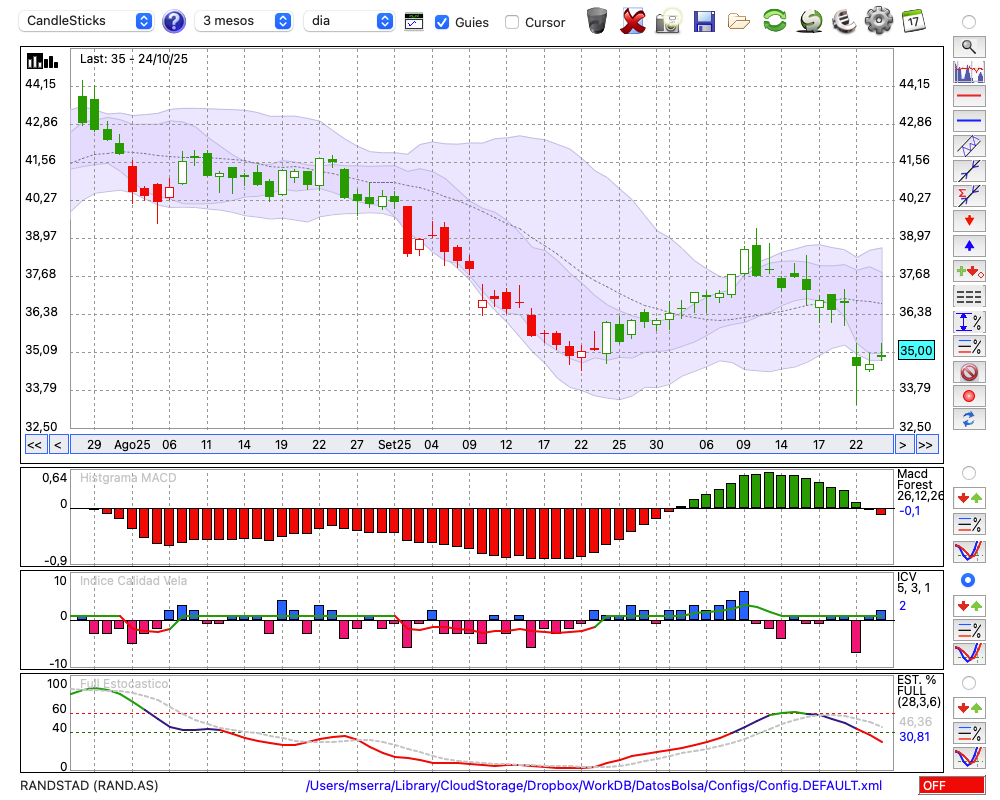
Task: Uncheck the Guies checkbox
Action: pyautogui.click(x=442, y=22)
